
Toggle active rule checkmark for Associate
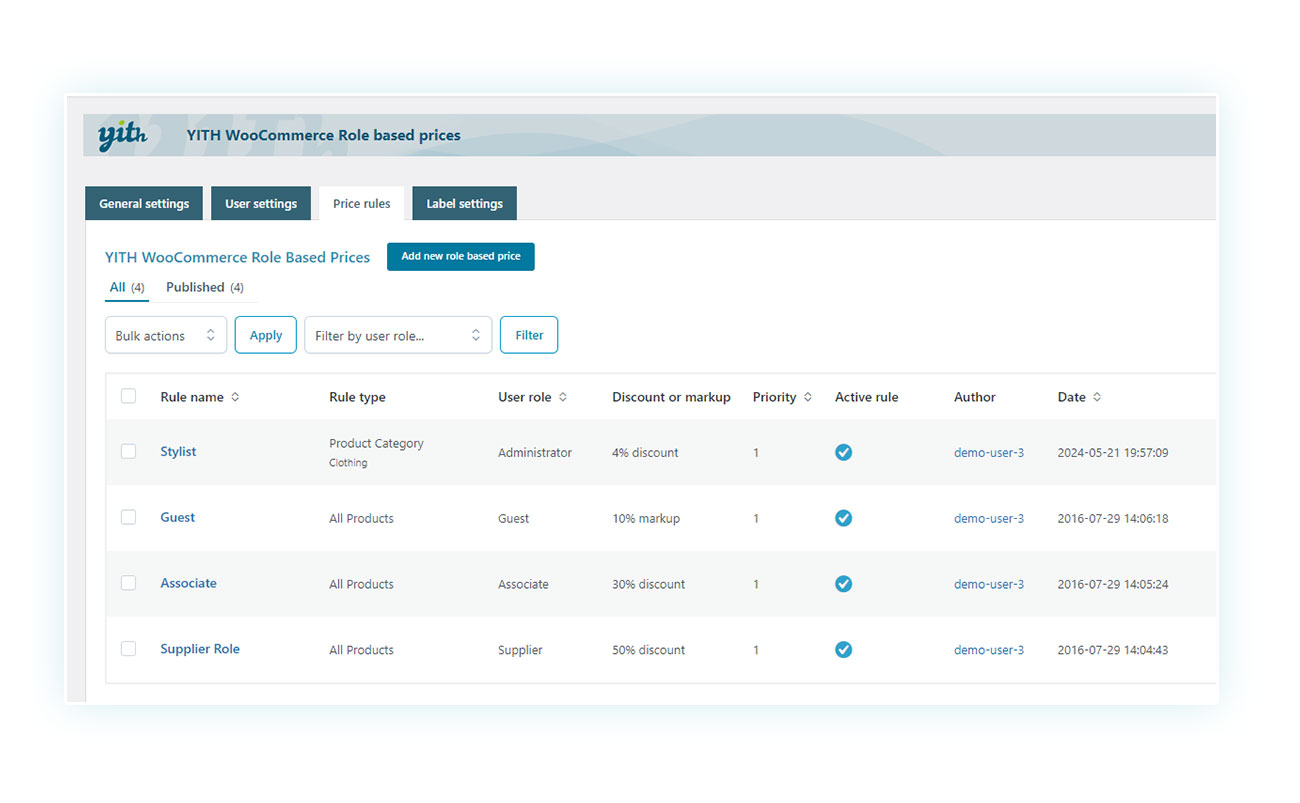tap(843, 584)
